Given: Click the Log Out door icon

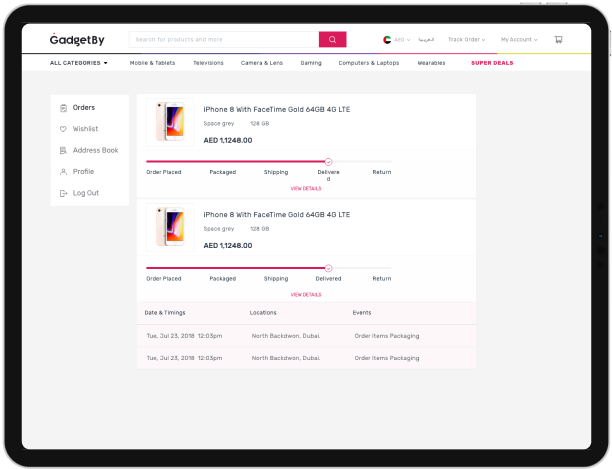Looking at the screenshot, I should 63,193.
